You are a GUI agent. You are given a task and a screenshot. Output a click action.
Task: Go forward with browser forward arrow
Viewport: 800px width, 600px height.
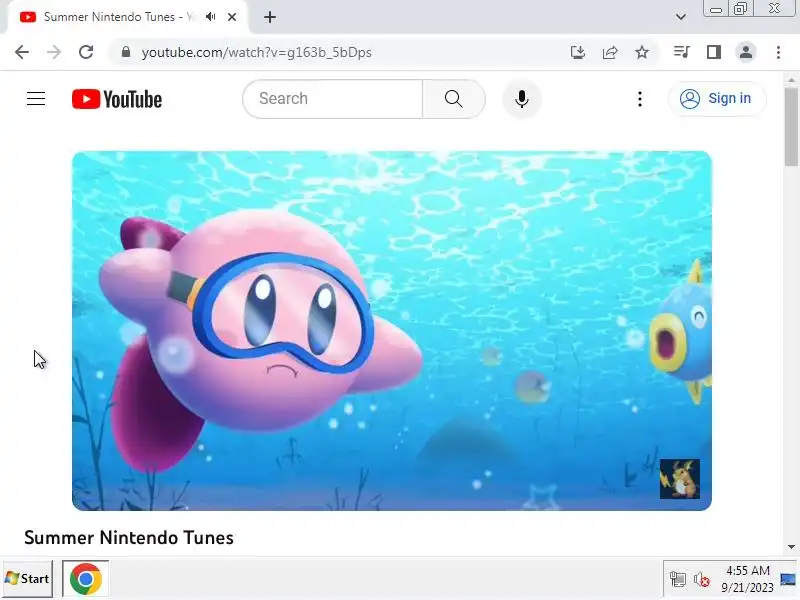pos(54,52)
